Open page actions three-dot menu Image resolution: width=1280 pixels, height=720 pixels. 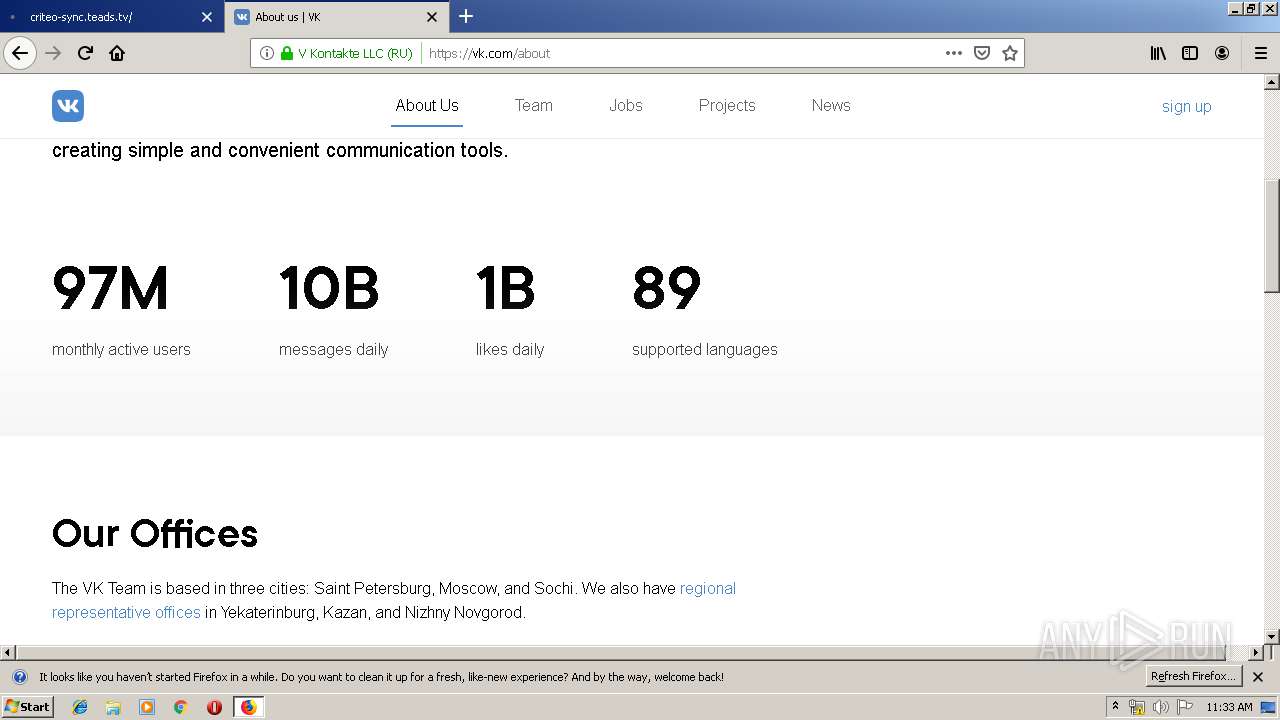point(954,53)
